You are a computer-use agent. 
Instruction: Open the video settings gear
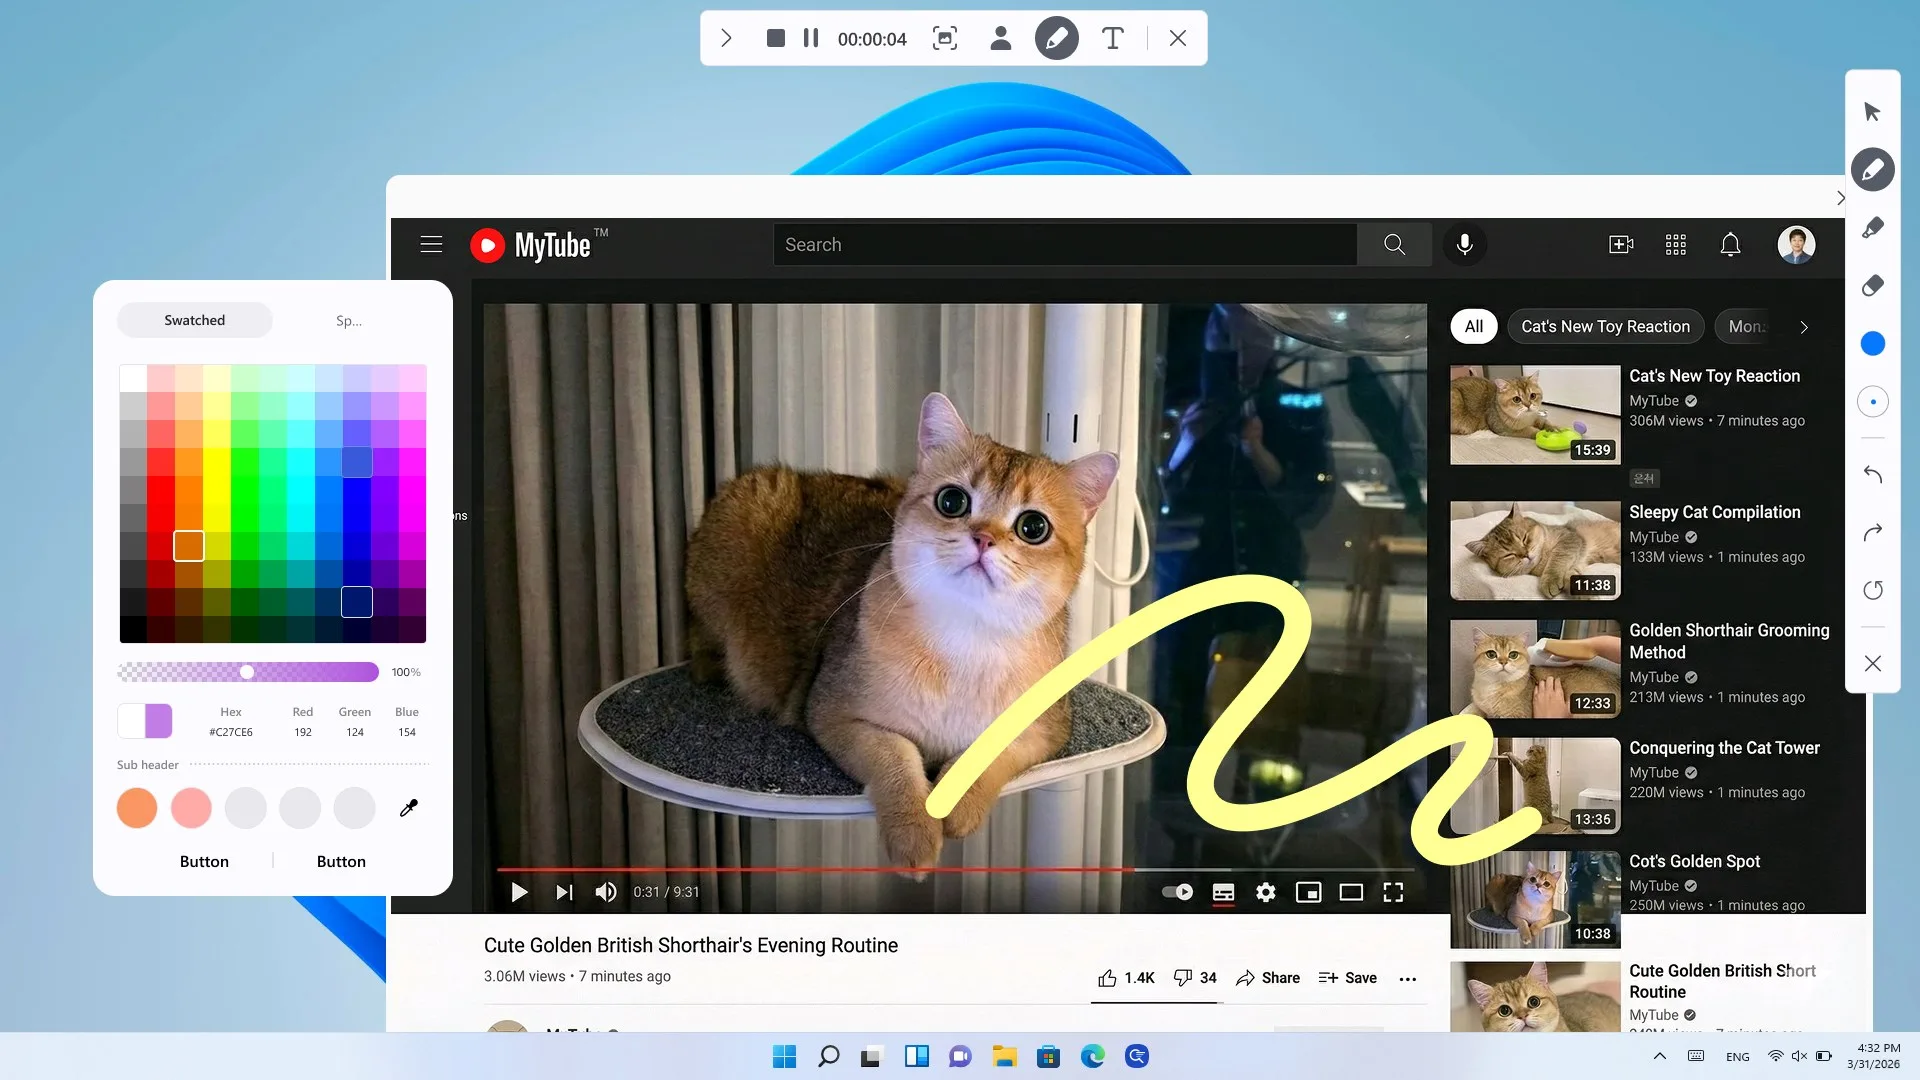[1266, 892]
